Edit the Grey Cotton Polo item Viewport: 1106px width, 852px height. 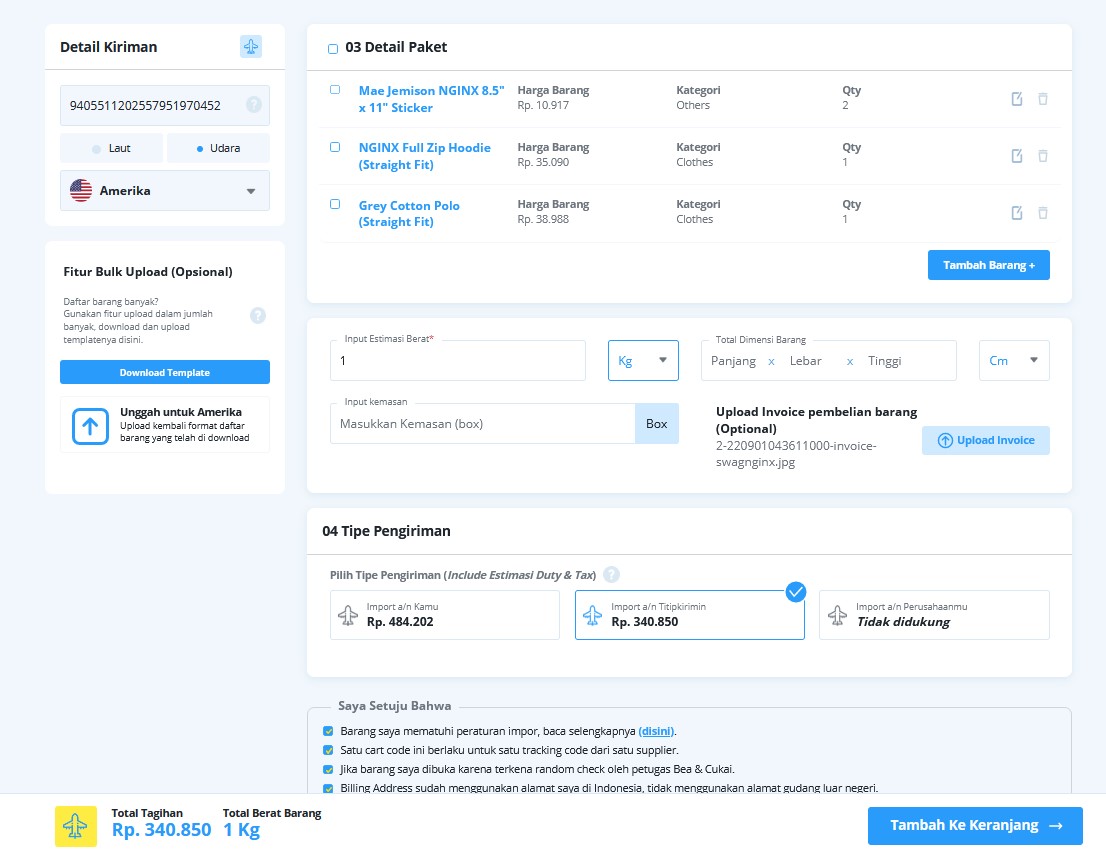[x=1017, y=213]
